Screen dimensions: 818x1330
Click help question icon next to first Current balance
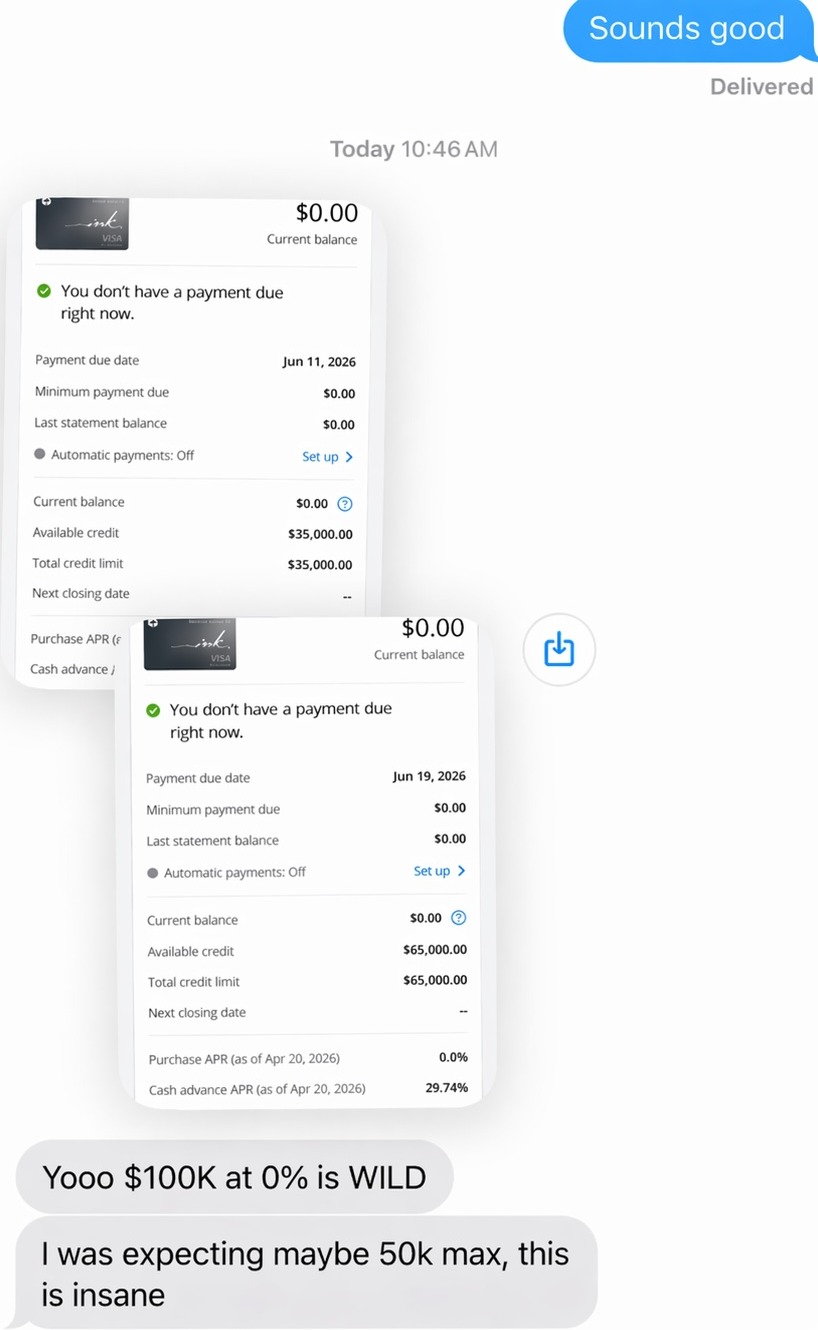click(x=345, y=504)
